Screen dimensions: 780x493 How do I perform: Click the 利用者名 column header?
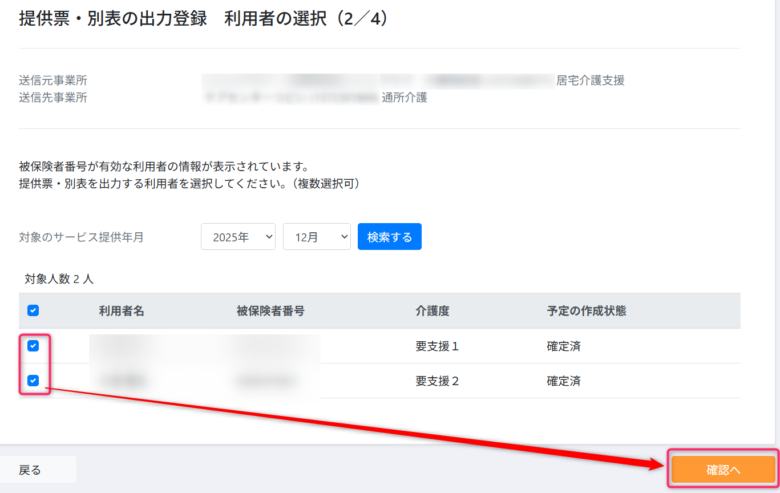point(122,311)
